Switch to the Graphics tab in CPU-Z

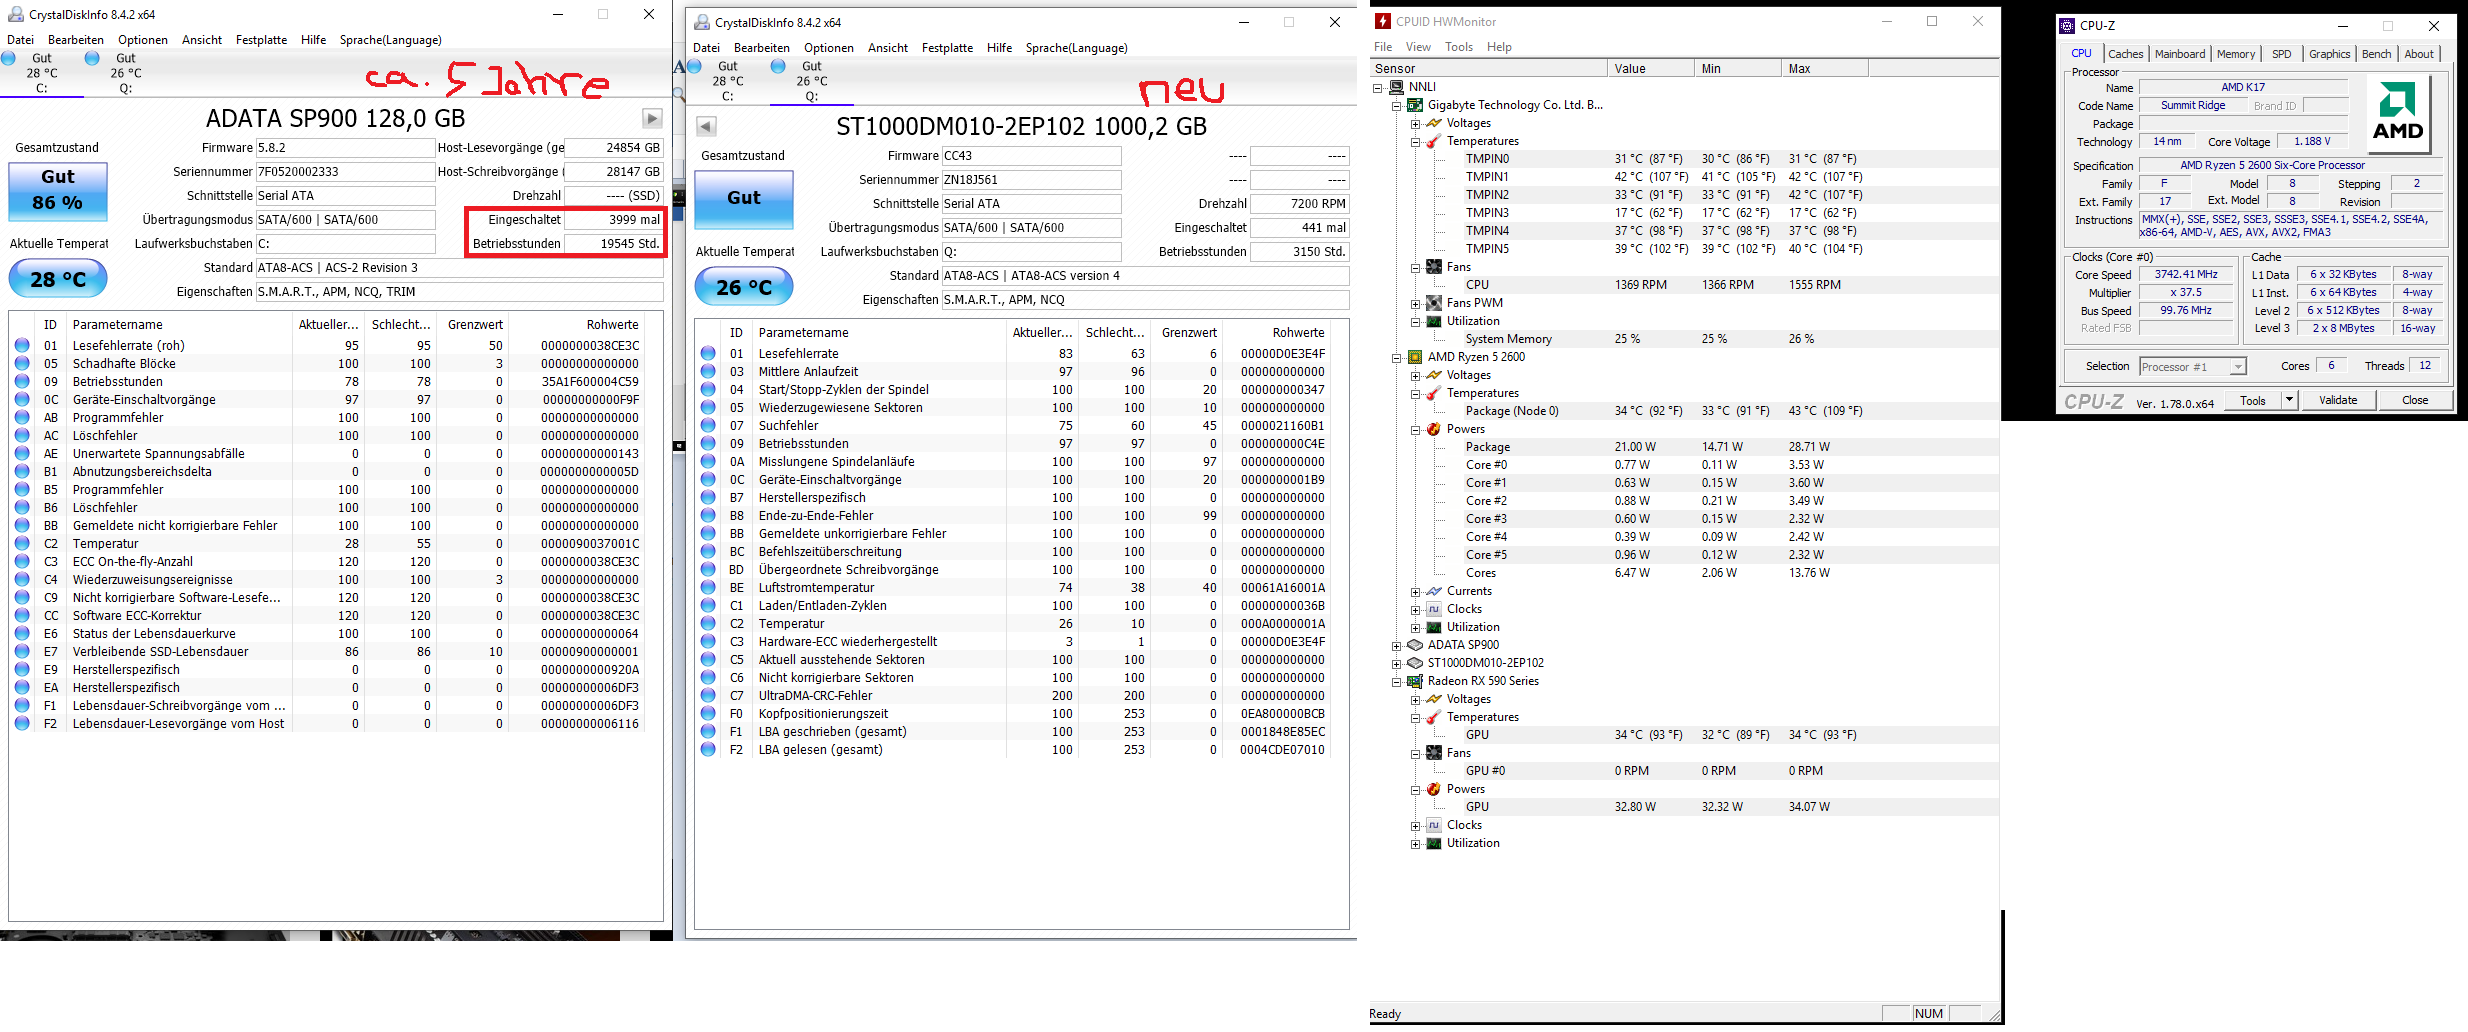point(2329,54)
